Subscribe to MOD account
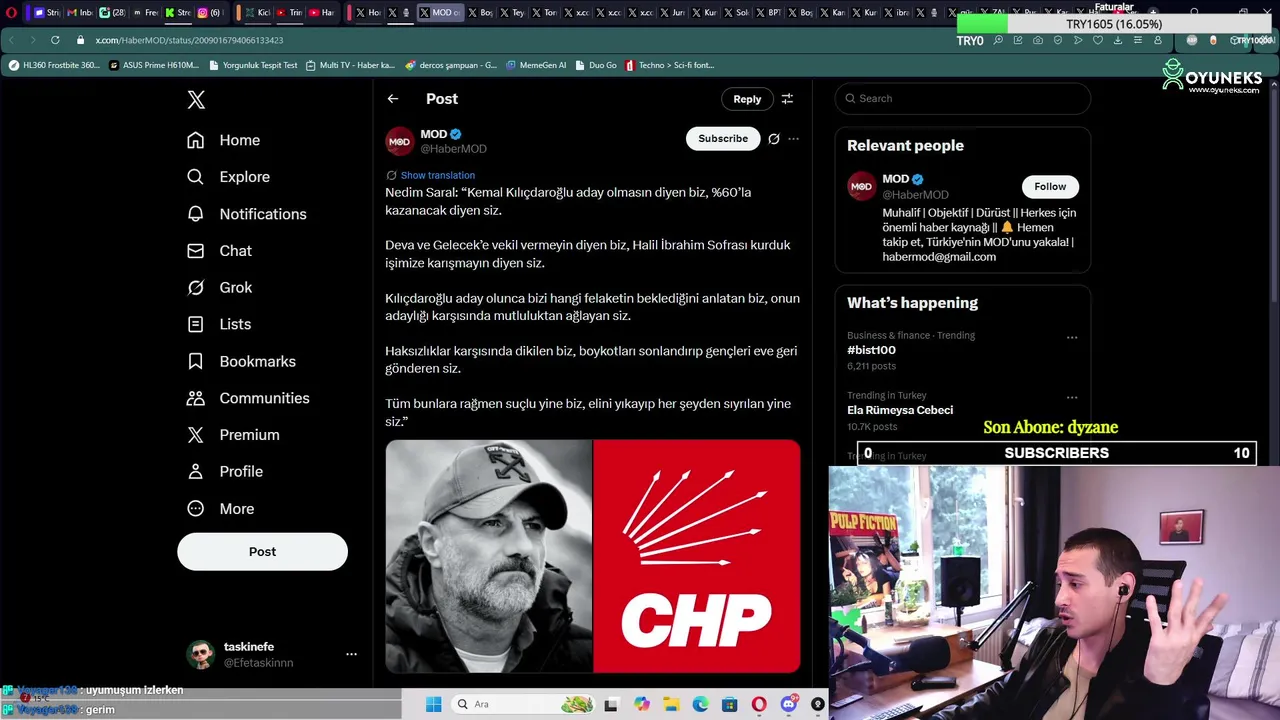 tap(723, 139)
